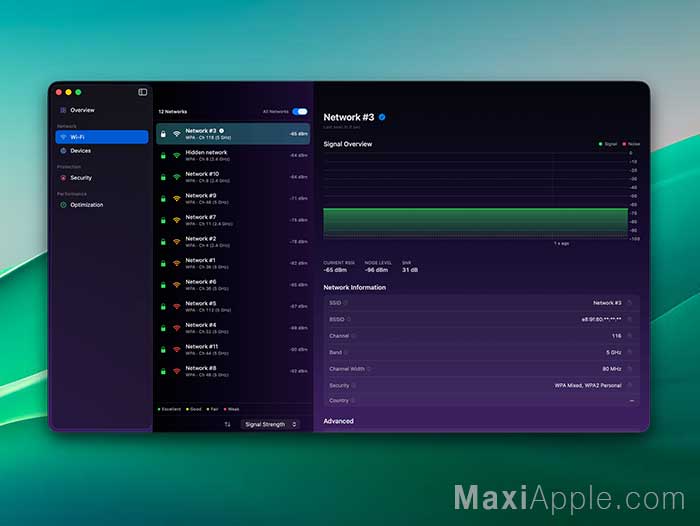Select Network #9 in the list
The height and width of the screenshot is (526, 700).
click(x=233, y=199)
